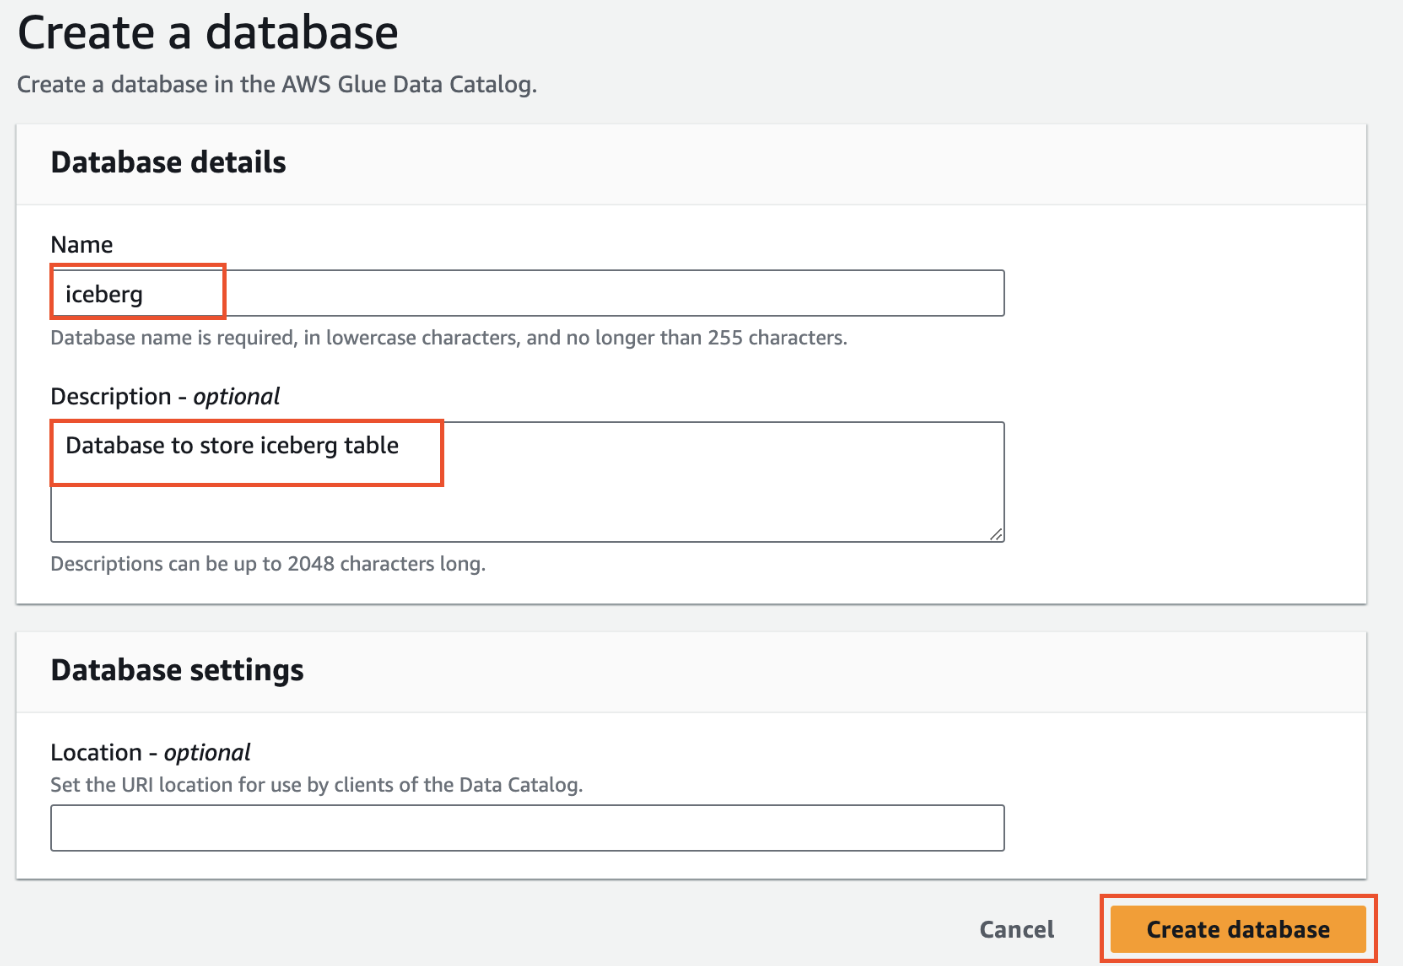Click the database name requirement hint text
The width and height of the screenshot is (1404, 966).
(448, 338)
